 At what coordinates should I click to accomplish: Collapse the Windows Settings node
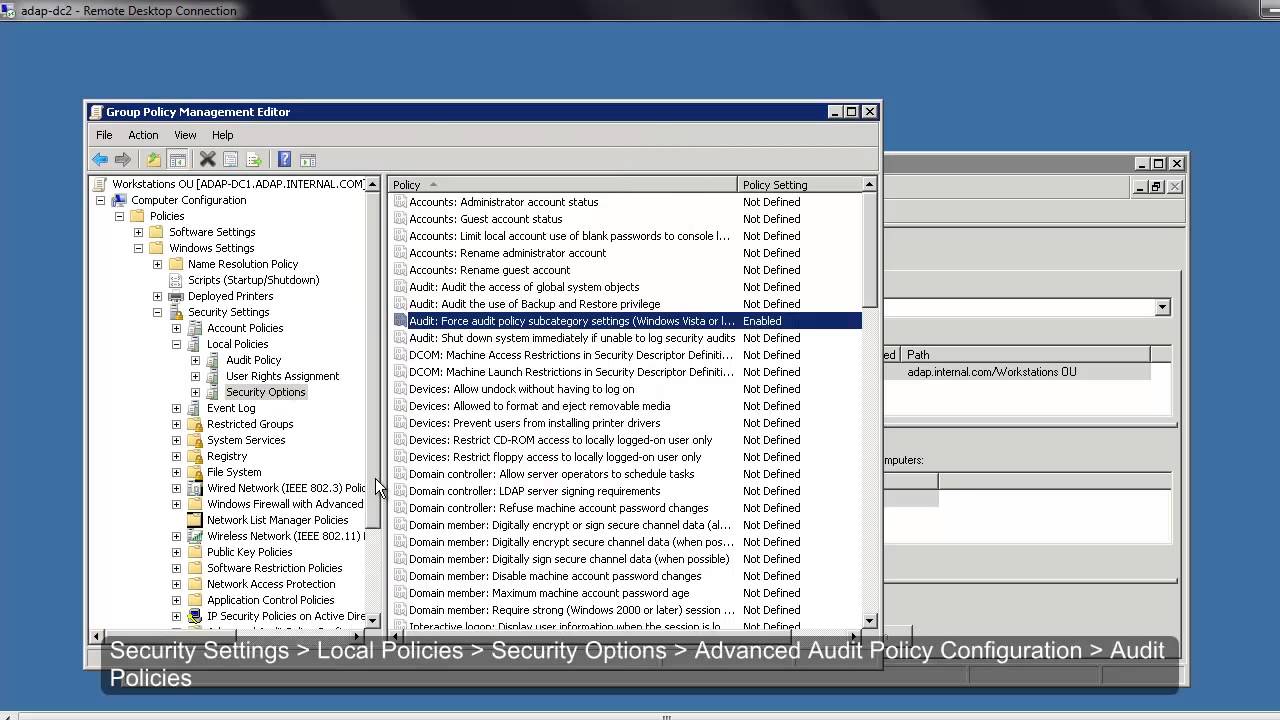click(x=138, y=248)
